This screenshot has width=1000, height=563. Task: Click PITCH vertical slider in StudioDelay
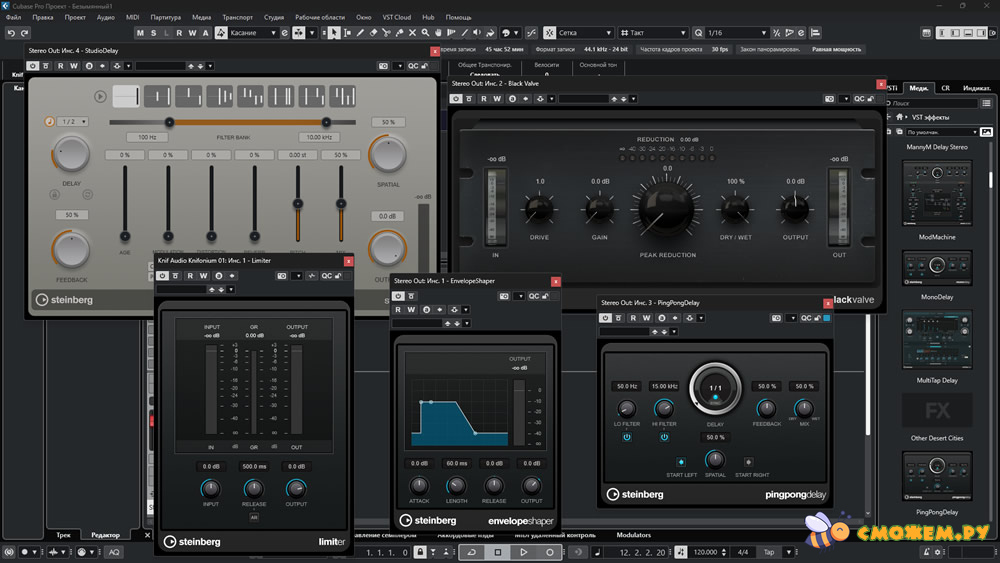tap(297, 204)
